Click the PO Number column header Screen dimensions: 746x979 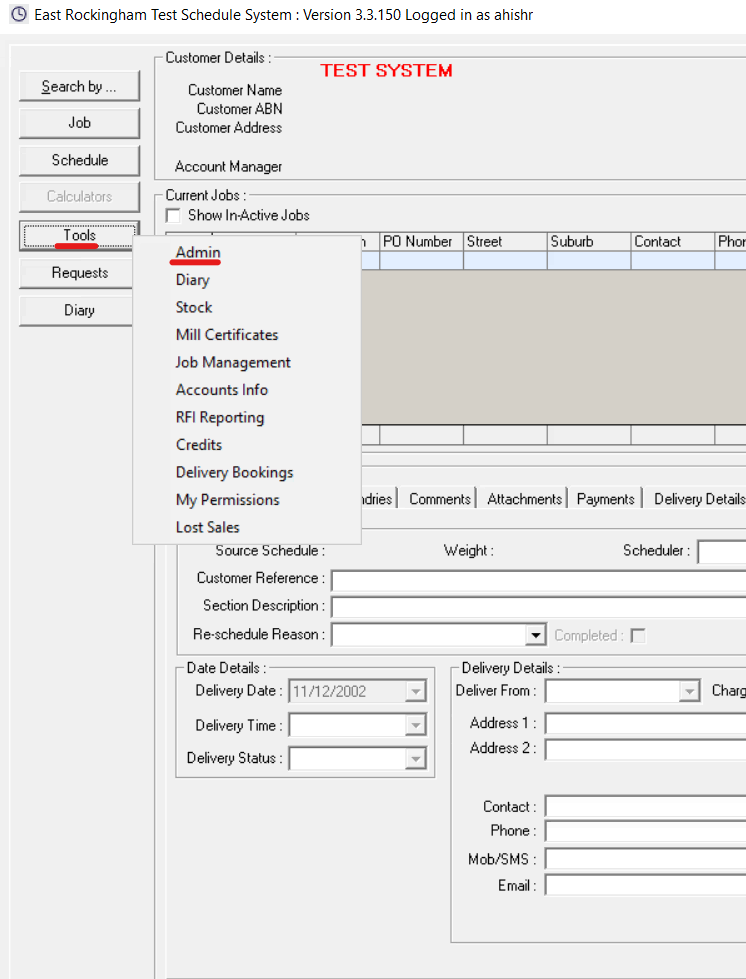point(421,242)
